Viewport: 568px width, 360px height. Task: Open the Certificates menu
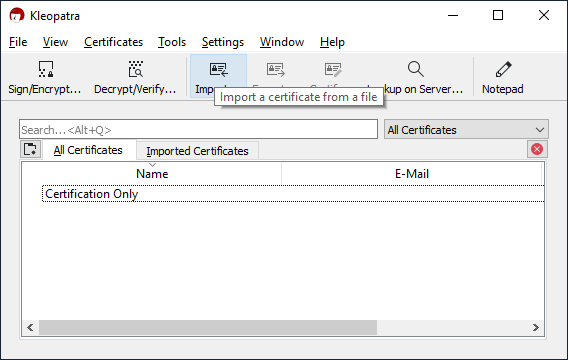(113, 42)
